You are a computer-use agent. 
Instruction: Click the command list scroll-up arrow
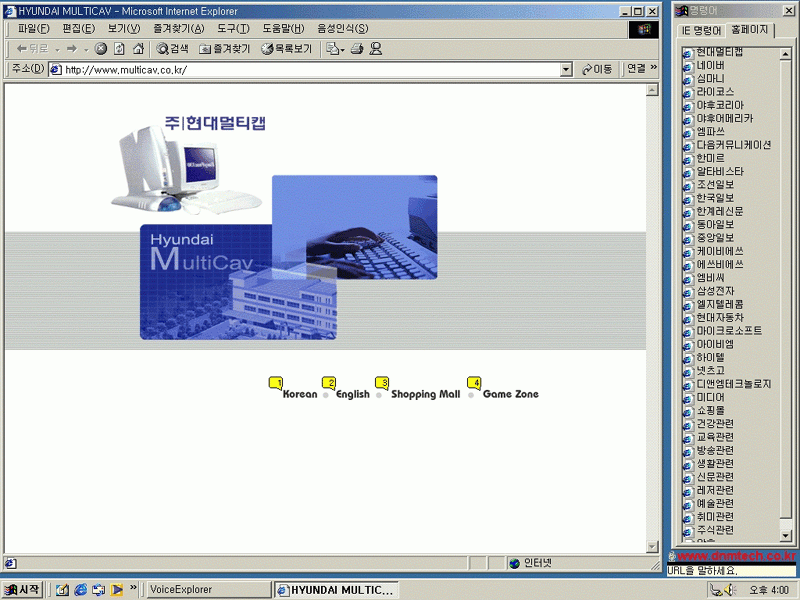[x=786, y=54]
